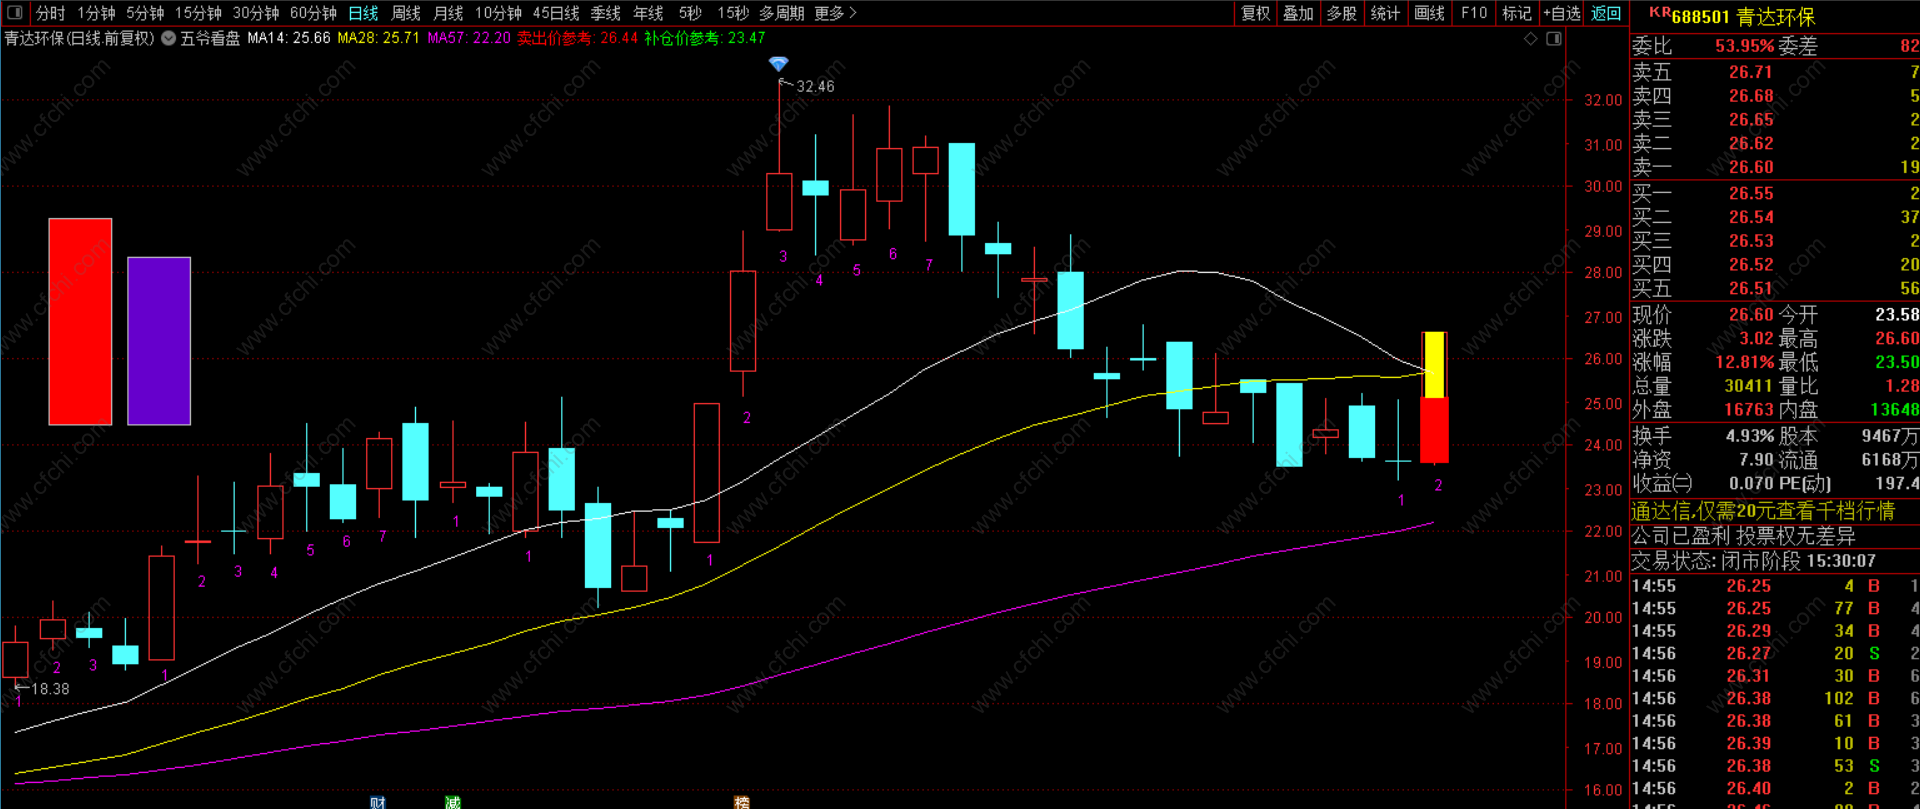The height and width of the screenshot is (809, 1920).
Task: Expand the 更多 periods menu
Action: pyautogui.click(x=835, y=13)
